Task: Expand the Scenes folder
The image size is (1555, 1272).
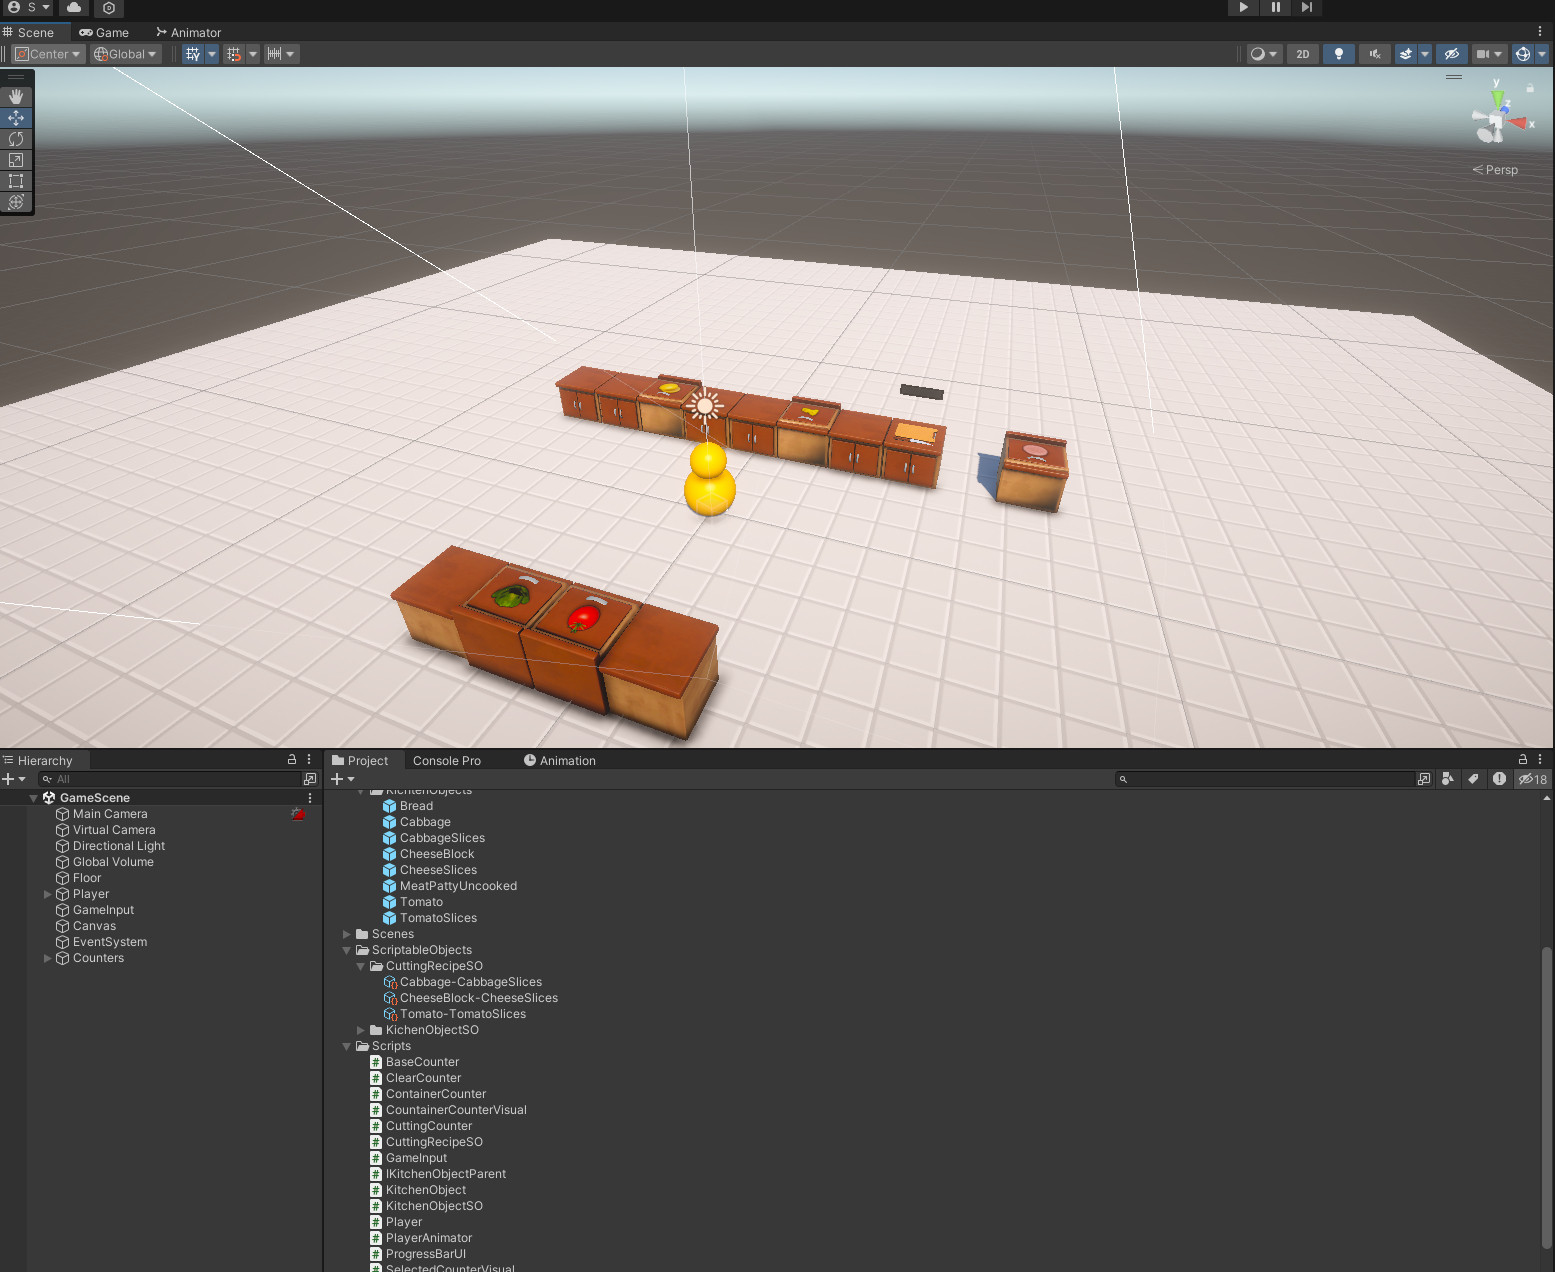Action: (x=347, y=934)
